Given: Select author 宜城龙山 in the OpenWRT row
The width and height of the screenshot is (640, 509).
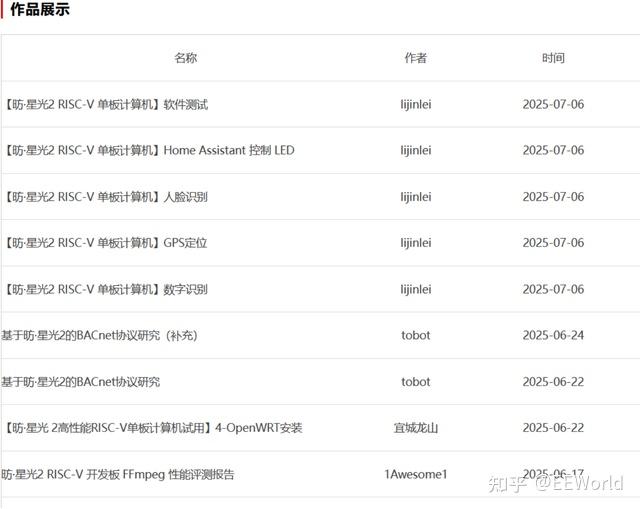Looking at the screenshot, I should click(x=416, y=428).
